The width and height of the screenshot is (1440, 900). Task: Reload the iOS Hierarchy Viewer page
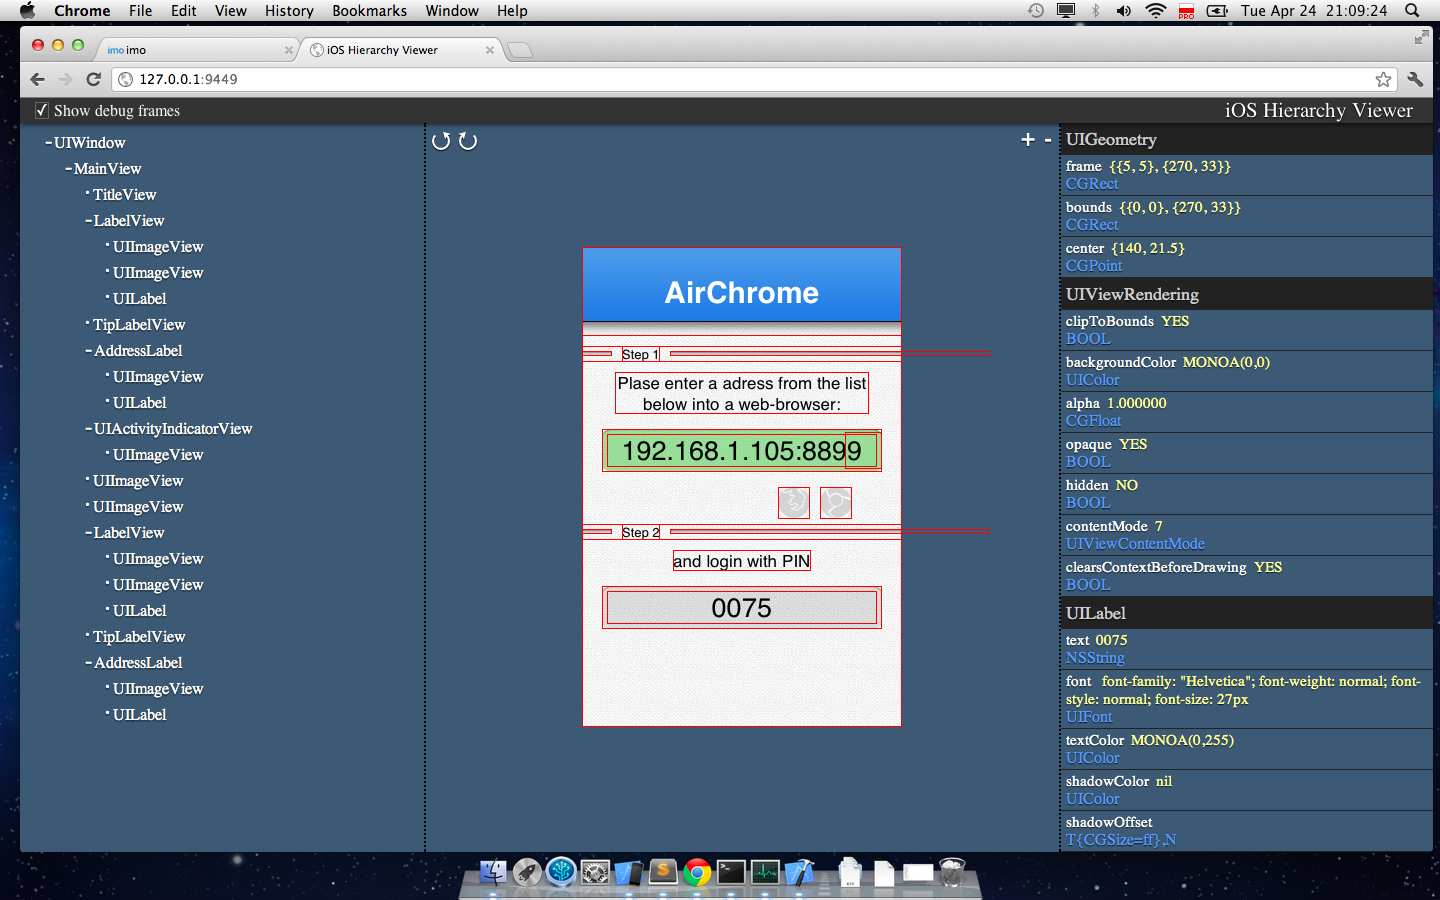click(x=93, y=79)
